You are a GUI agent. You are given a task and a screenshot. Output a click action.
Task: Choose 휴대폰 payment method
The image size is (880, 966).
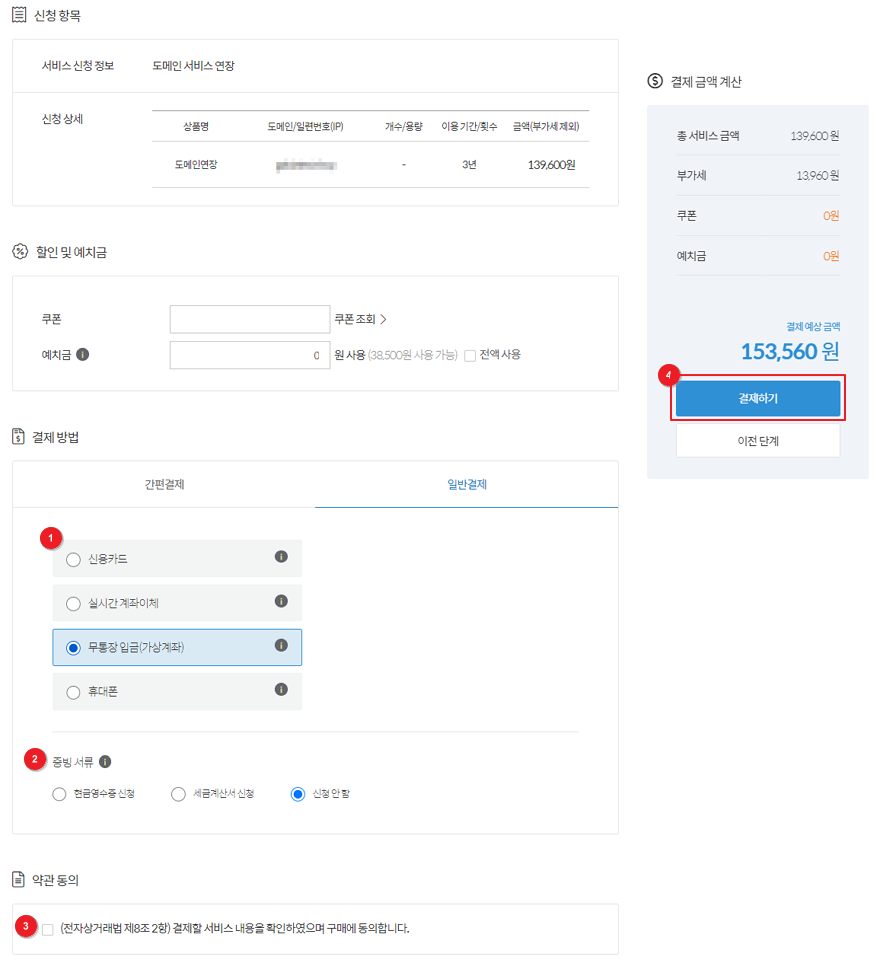(x=73, y=692)
